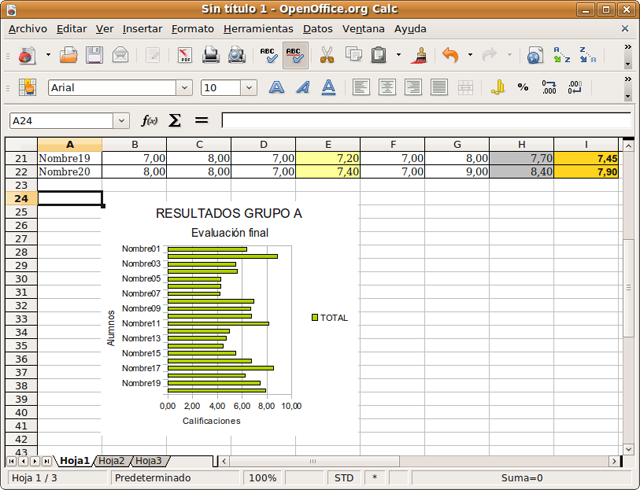
Task: Click the Export as PDF icon
Action: (185, 55)
